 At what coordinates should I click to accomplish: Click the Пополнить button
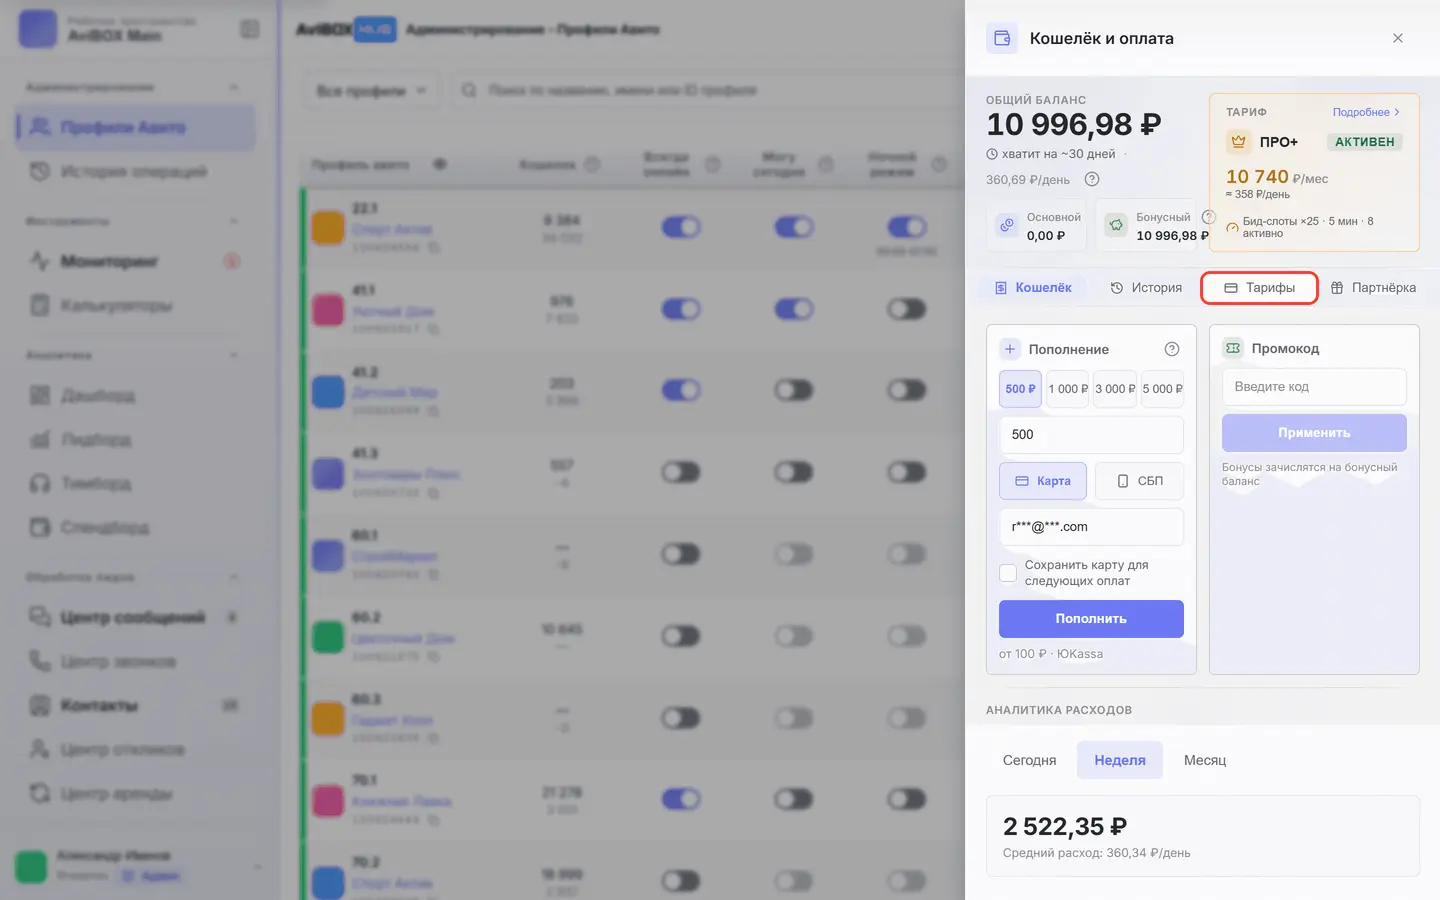[x=1091, y=619]
